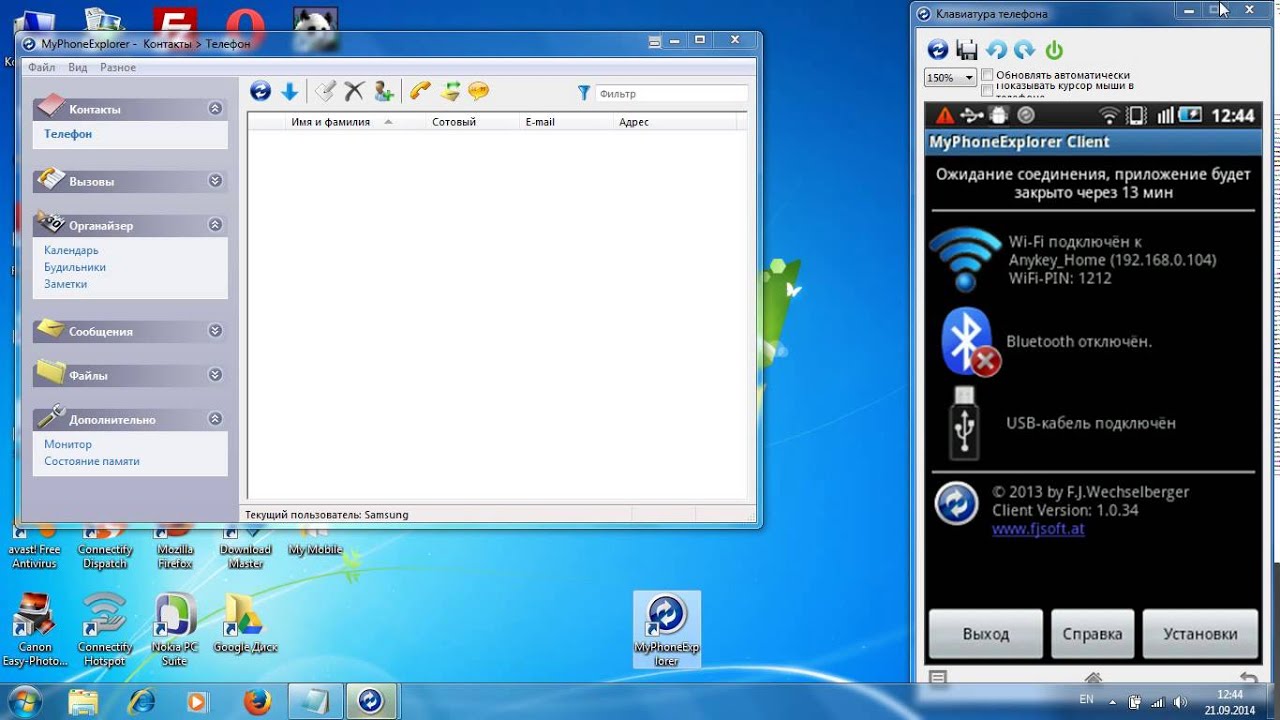Viewport: 1280px width, 720px height.
Task: Open Будильники in the sidebar
Action: (x=75, y=267)
